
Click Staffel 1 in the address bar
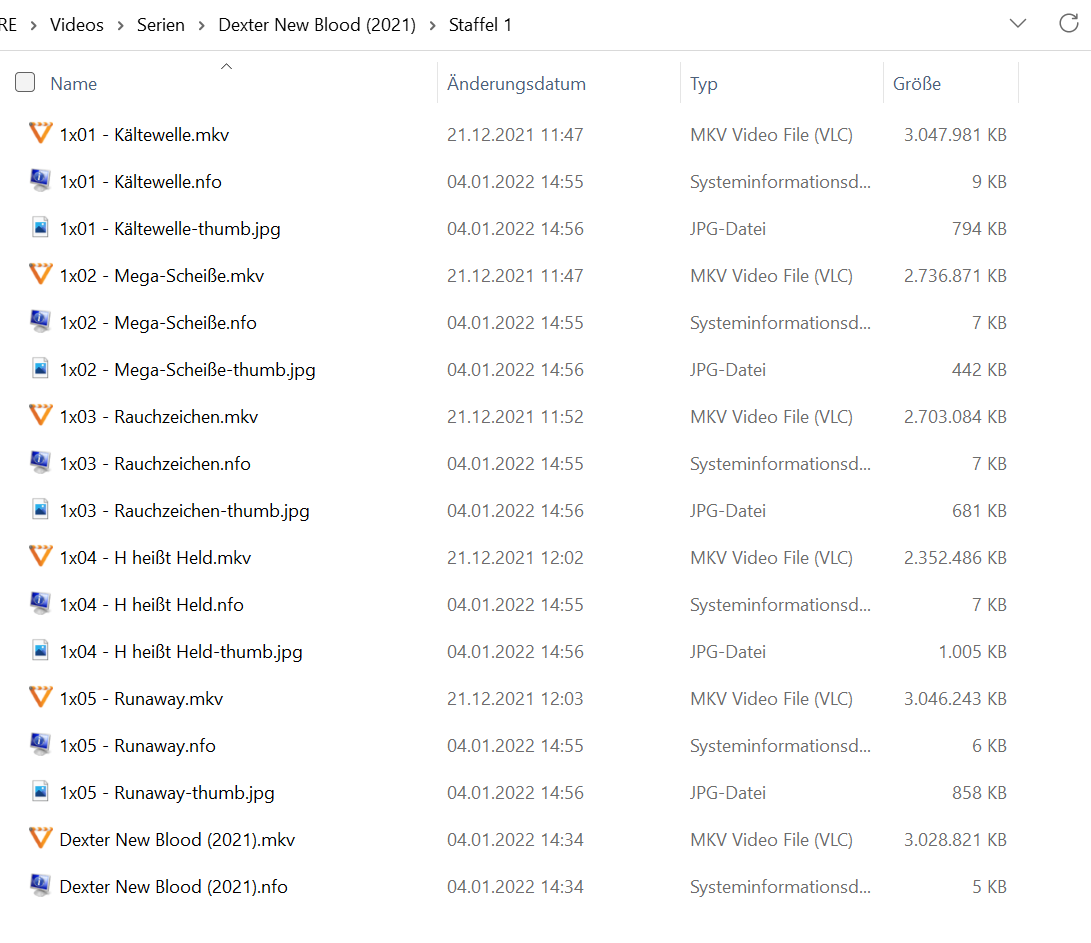(480, 25)
